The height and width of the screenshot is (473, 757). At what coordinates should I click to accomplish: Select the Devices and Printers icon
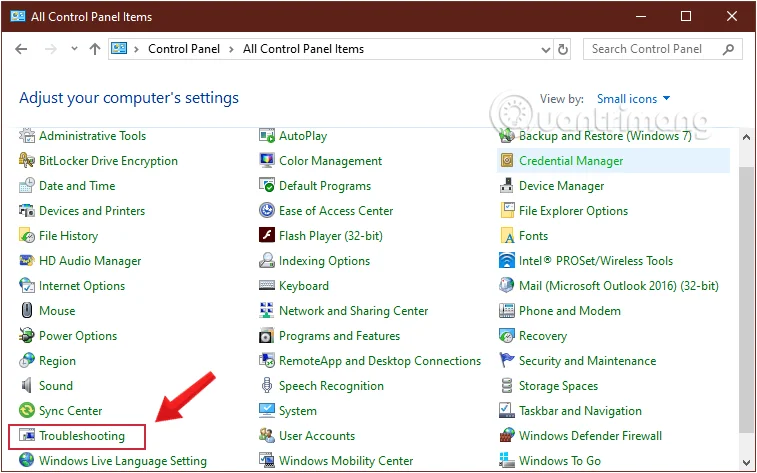[x=27, y=211]
